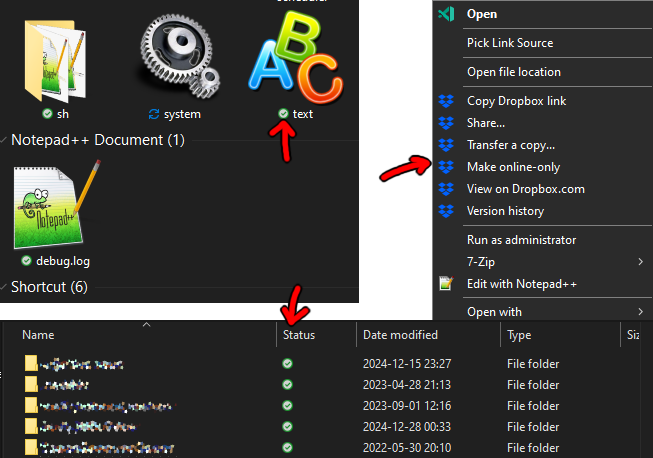
Task: Click the Notepad++ icon beside Edit entry
Action: pyautogui.click(x=446, y=284)
